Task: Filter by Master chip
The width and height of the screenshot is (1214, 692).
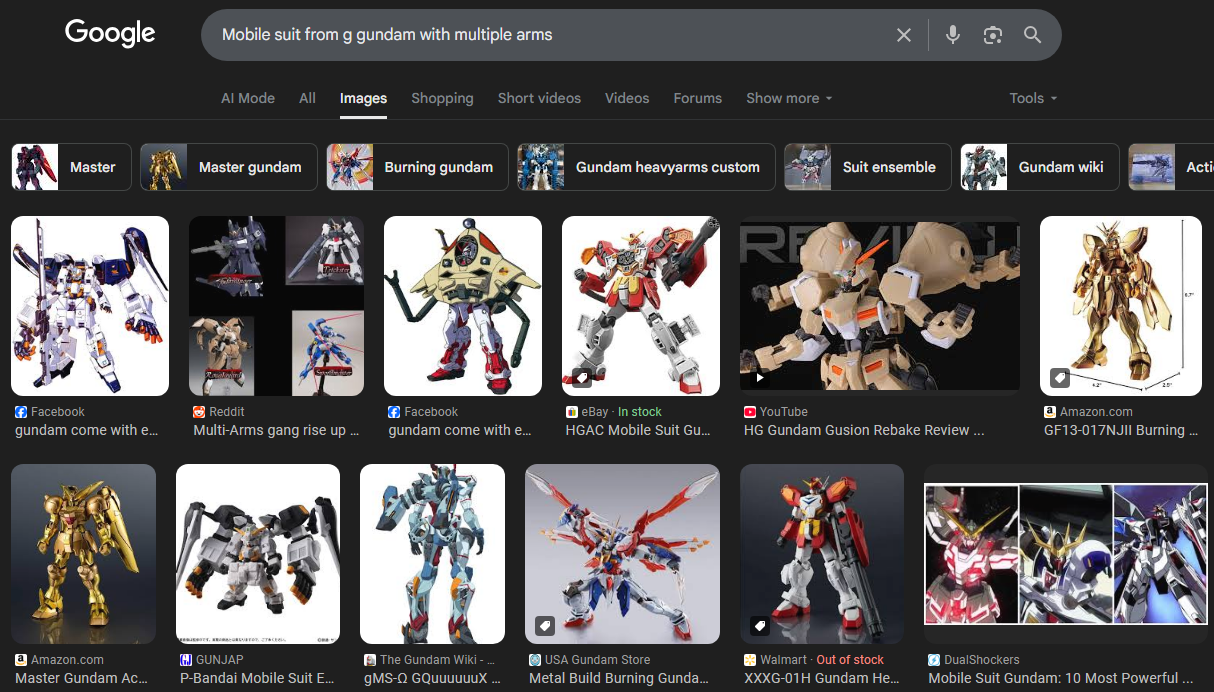Action: 71,167
